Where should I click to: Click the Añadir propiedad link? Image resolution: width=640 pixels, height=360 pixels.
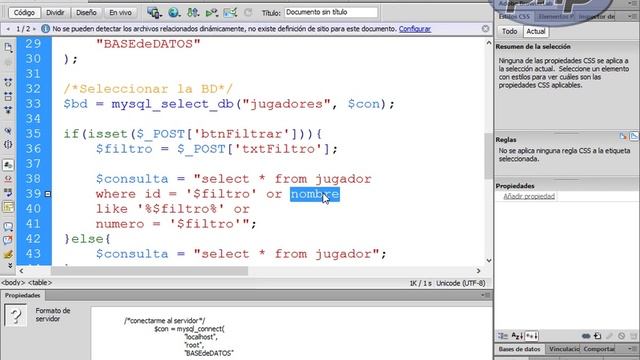(529, 196)
